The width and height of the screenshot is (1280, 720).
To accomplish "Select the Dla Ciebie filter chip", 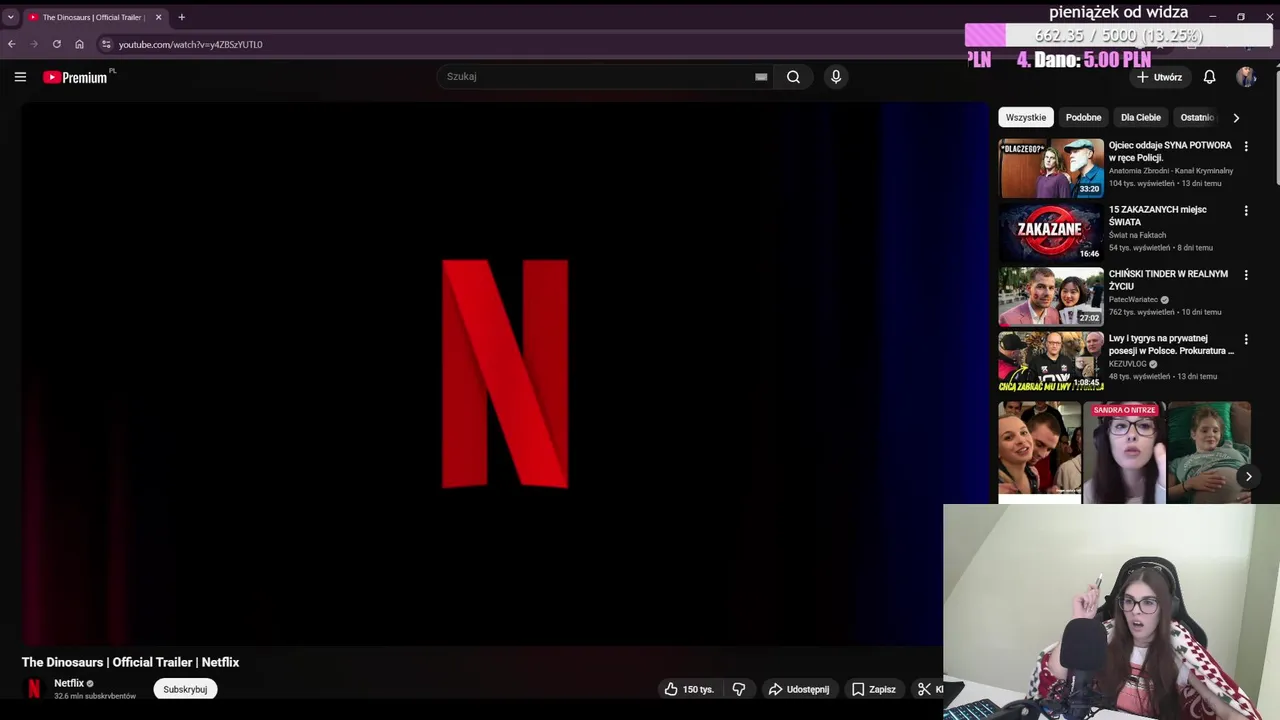I will pos(1141,117).
